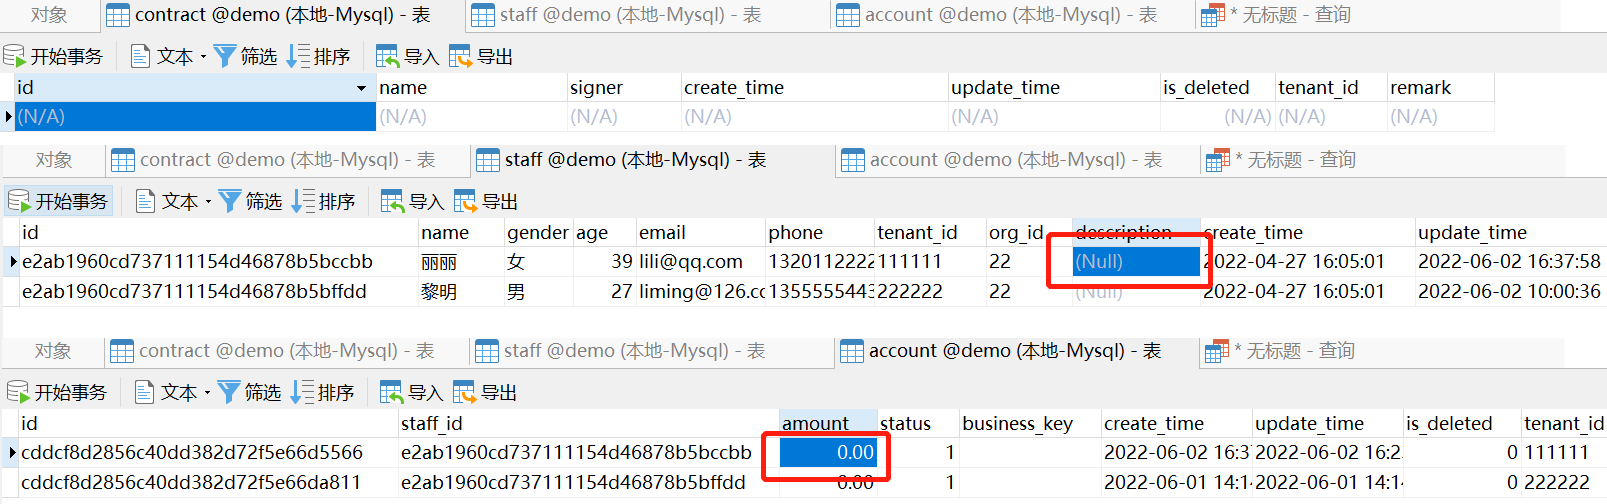This screenshot has width=1607, height=504.
Task: Click the 筛选 filter icon in the account table toolbar
Action: tap(230, 393)
